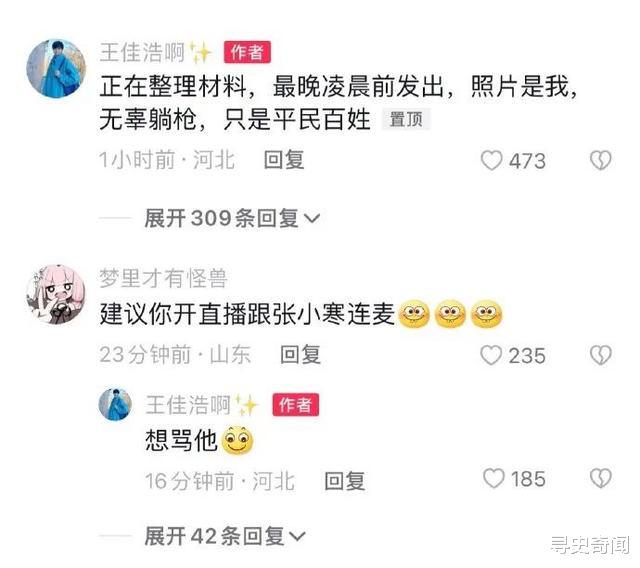Viewport: 640px width, 568px height.
Task: Open 王佳浩啊 avatar on pinned comment
Action: 56,68
